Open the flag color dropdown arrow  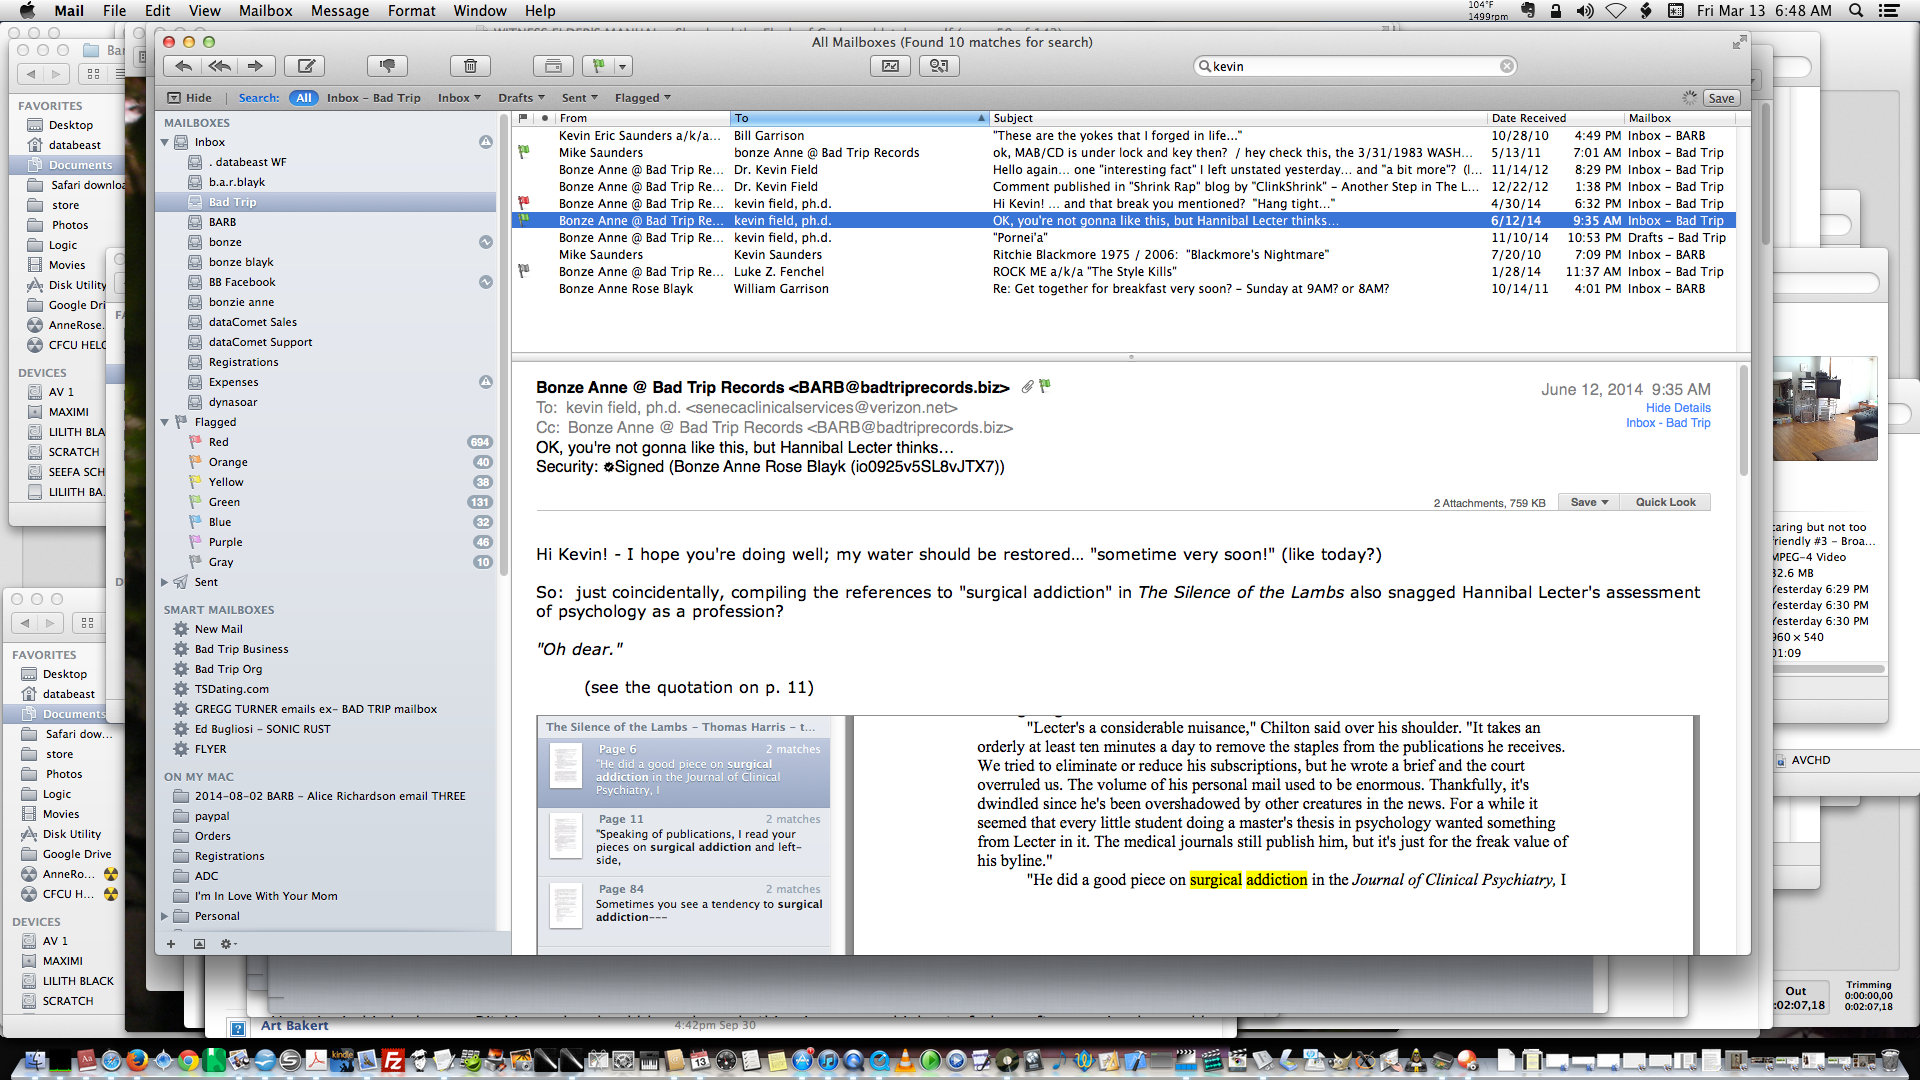click(623, 66)
